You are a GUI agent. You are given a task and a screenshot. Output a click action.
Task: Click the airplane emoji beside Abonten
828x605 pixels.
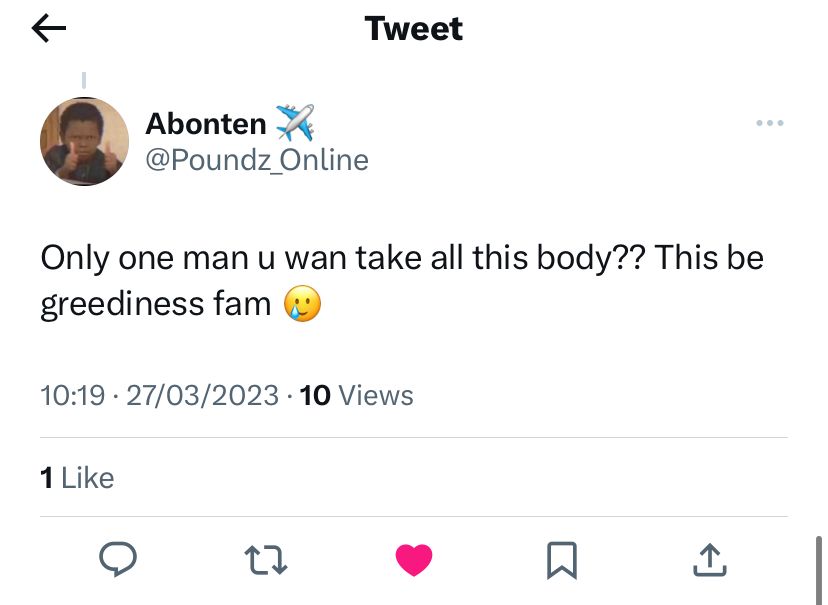295,122
